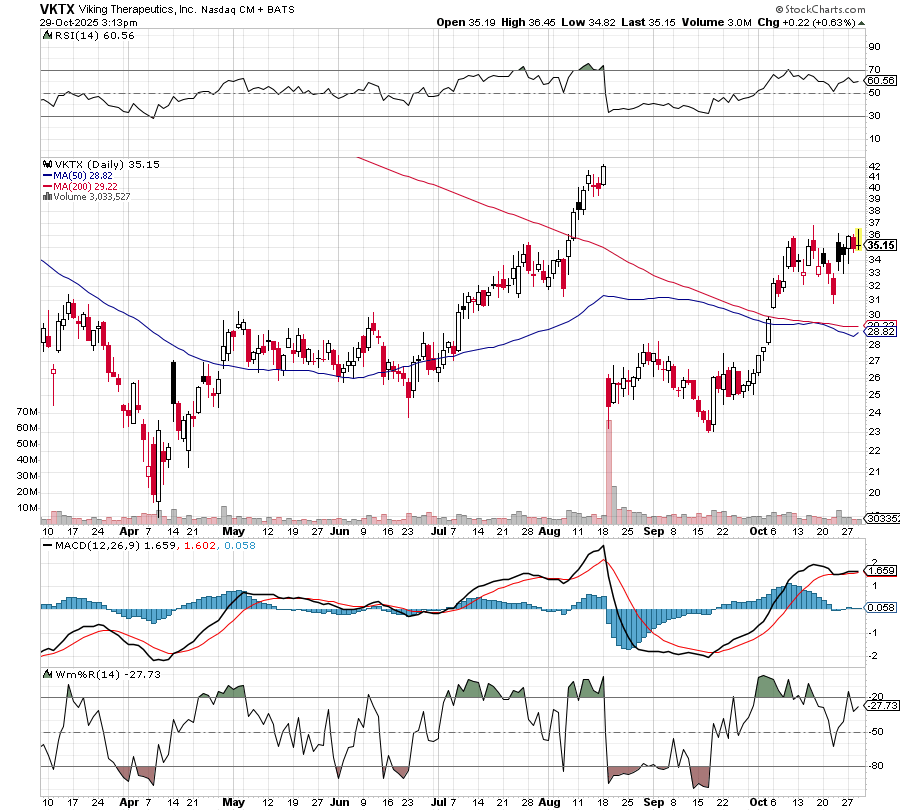Click the volume bars icon in legend
This screenshot has width=900, height=811.
point(46,197)
